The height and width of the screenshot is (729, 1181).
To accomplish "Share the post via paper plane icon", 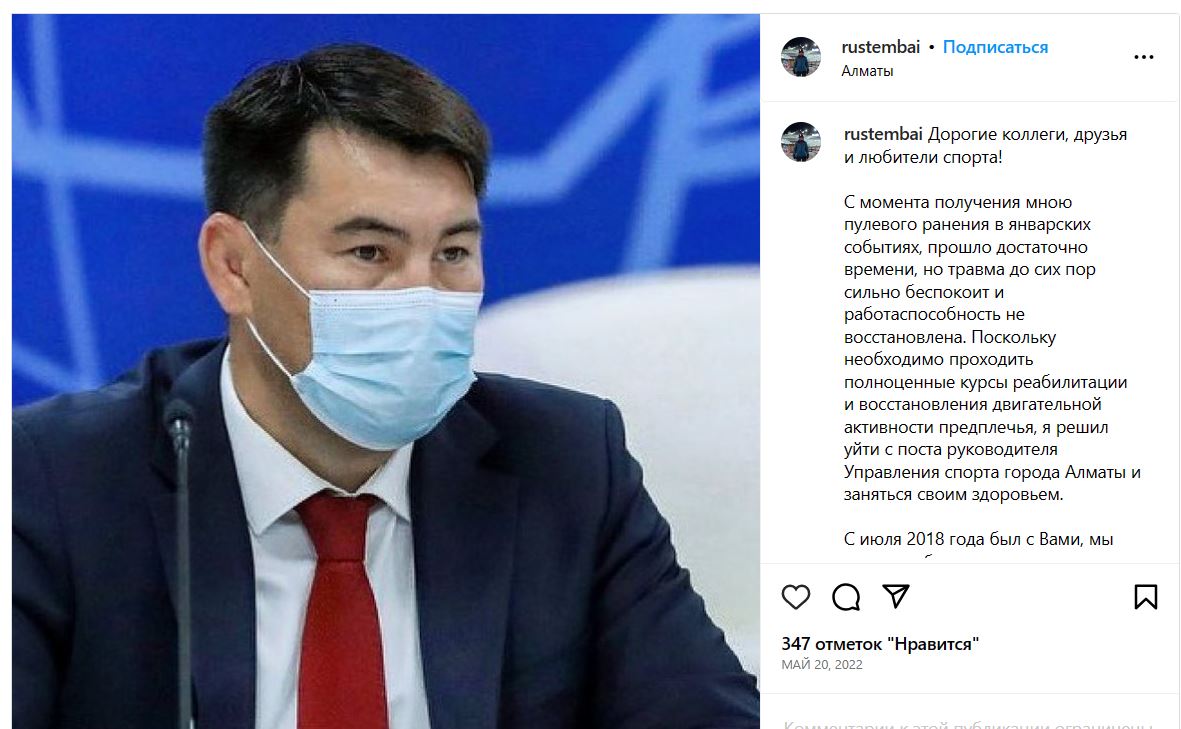I will coord(896,596).
